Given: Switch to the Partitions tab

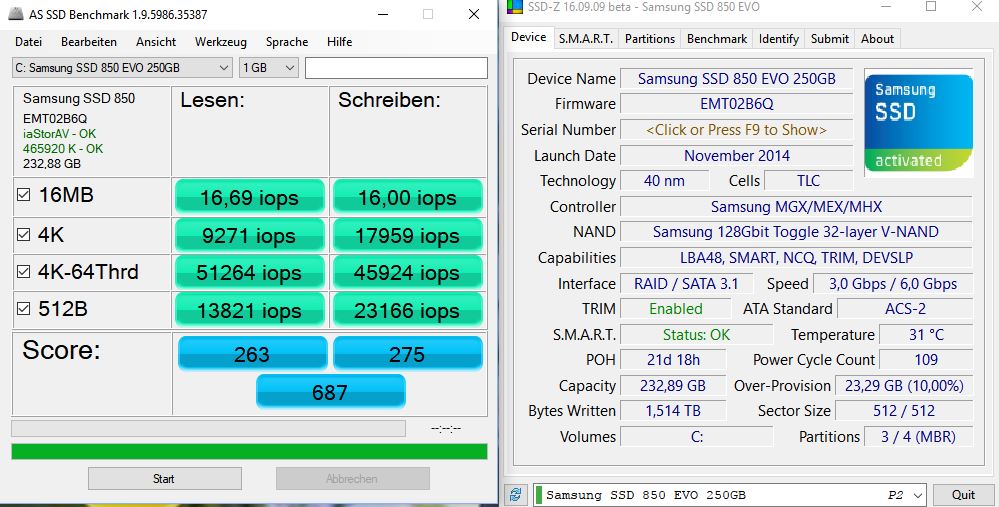Looking at the screenshot, I should (650, 39).
